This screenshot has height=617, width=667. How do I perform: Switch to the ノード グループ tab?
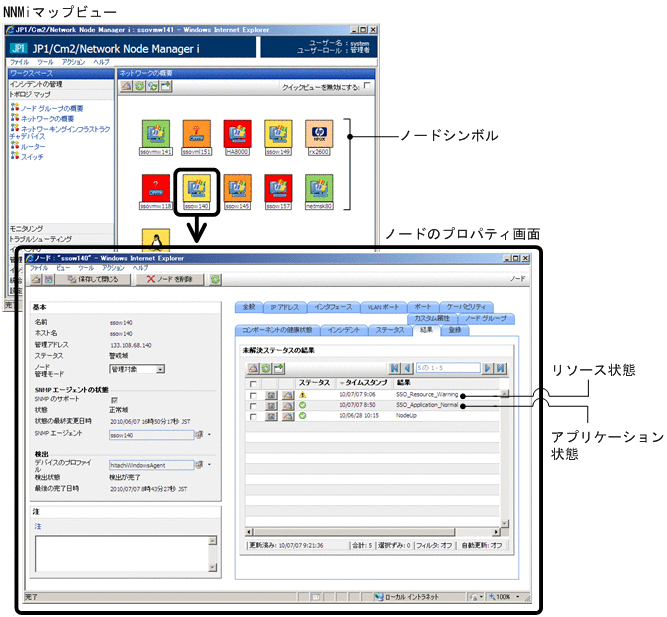click(486, 318)
